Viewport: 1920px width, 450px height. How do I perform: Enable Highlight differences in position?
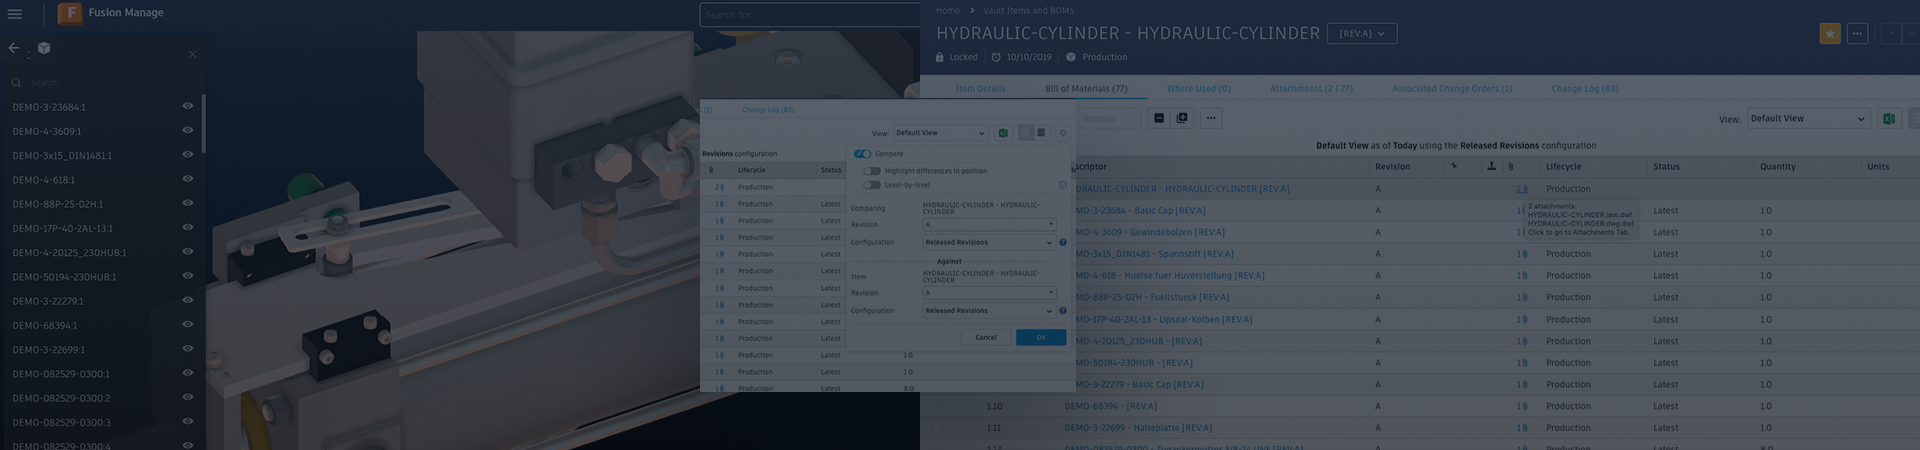tap(872, 171)
